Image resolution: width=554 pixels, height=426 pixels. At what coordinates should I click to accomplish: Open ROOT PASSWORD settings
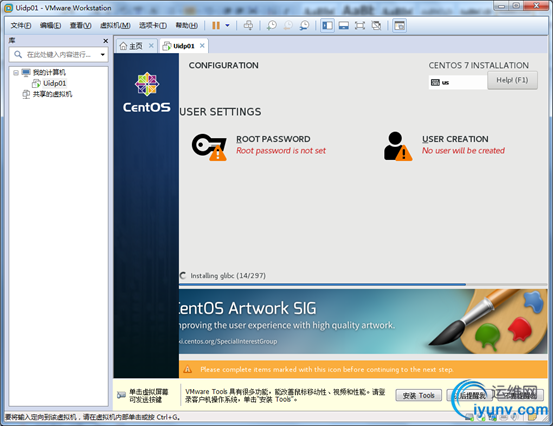point(273,139)
